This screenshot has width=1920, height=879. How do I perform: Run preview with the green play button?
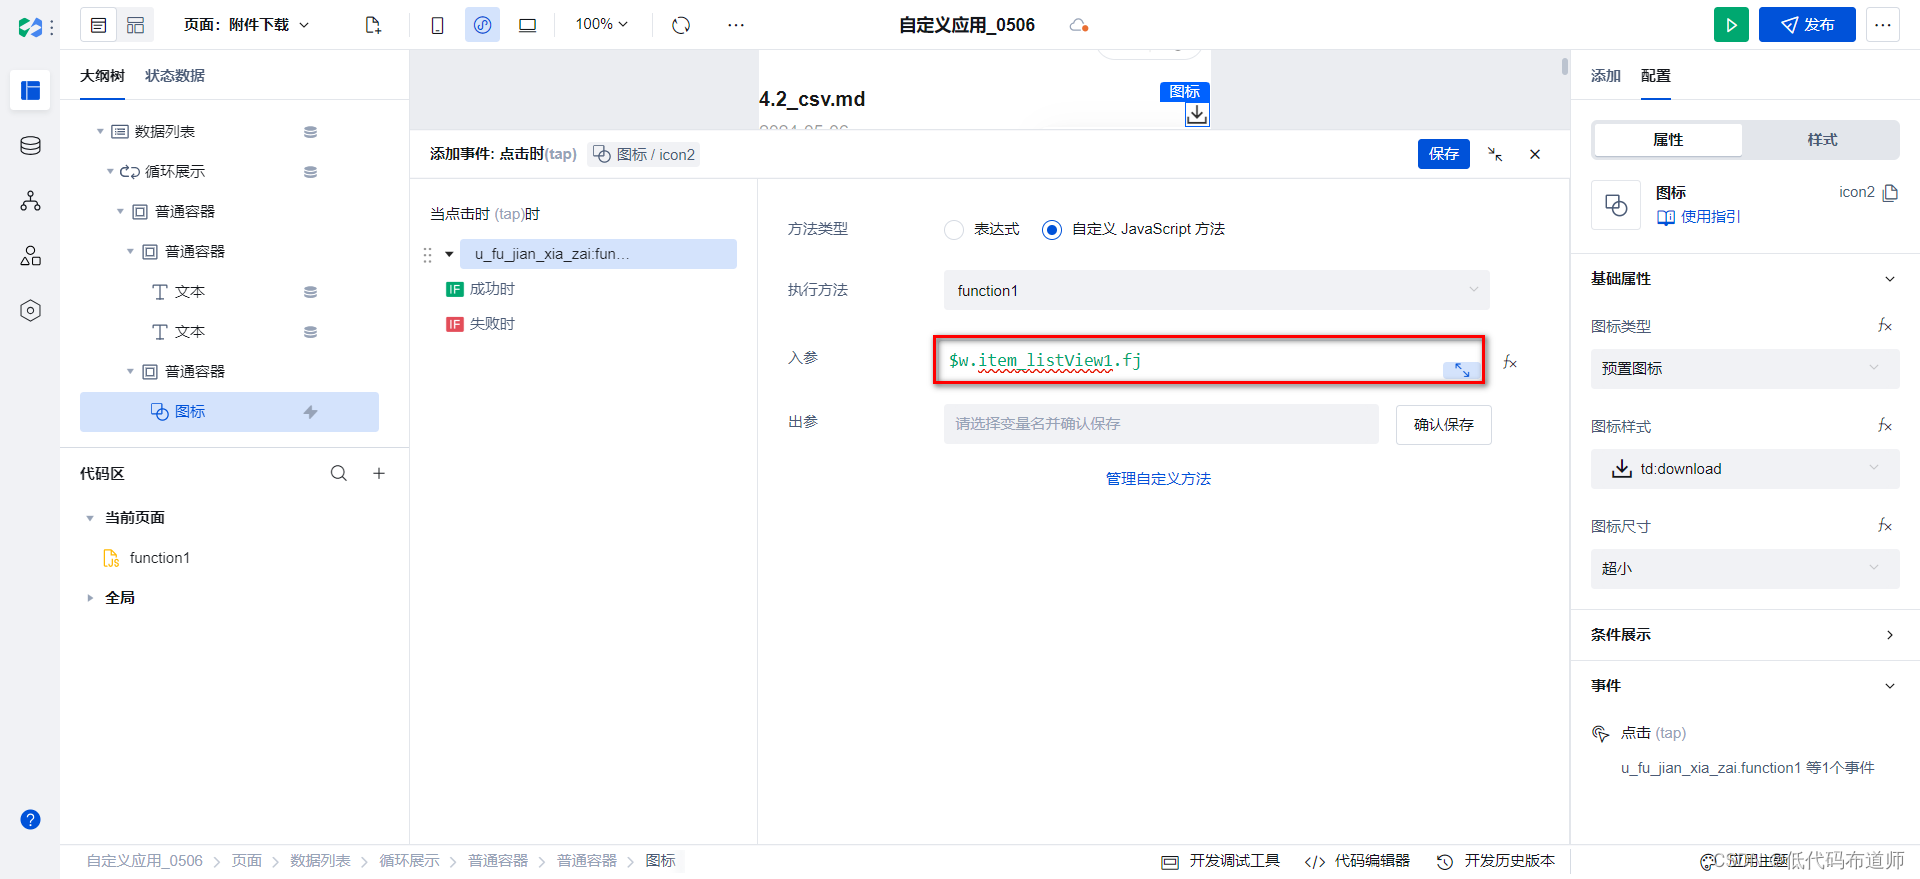click(x=1731, y=25)
